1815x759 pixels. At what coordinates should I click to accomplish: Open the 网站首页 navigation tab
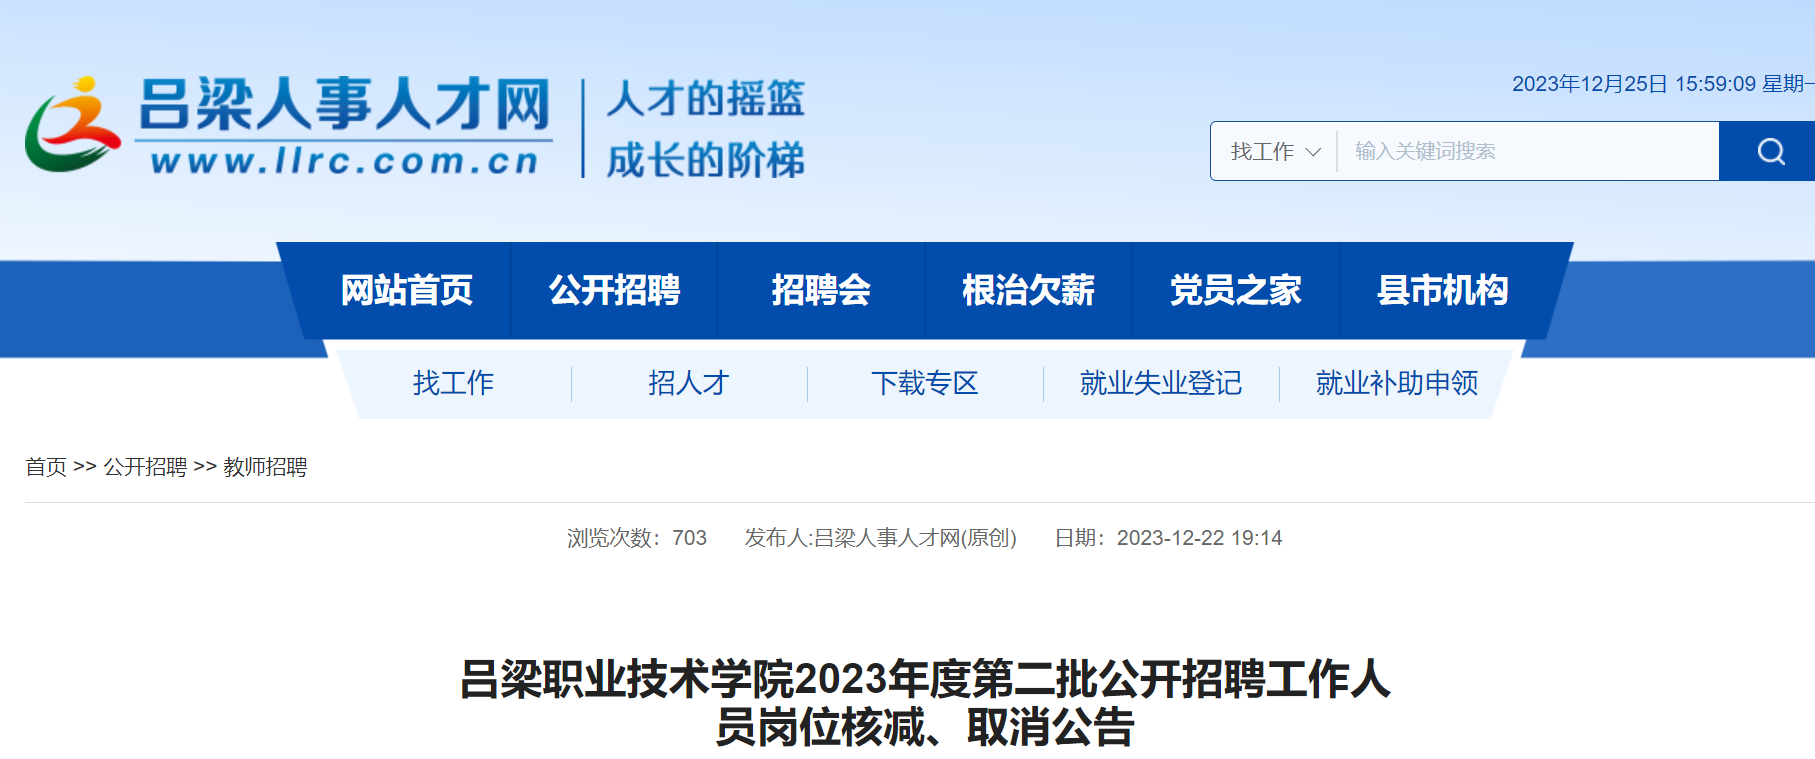point(406,290)
